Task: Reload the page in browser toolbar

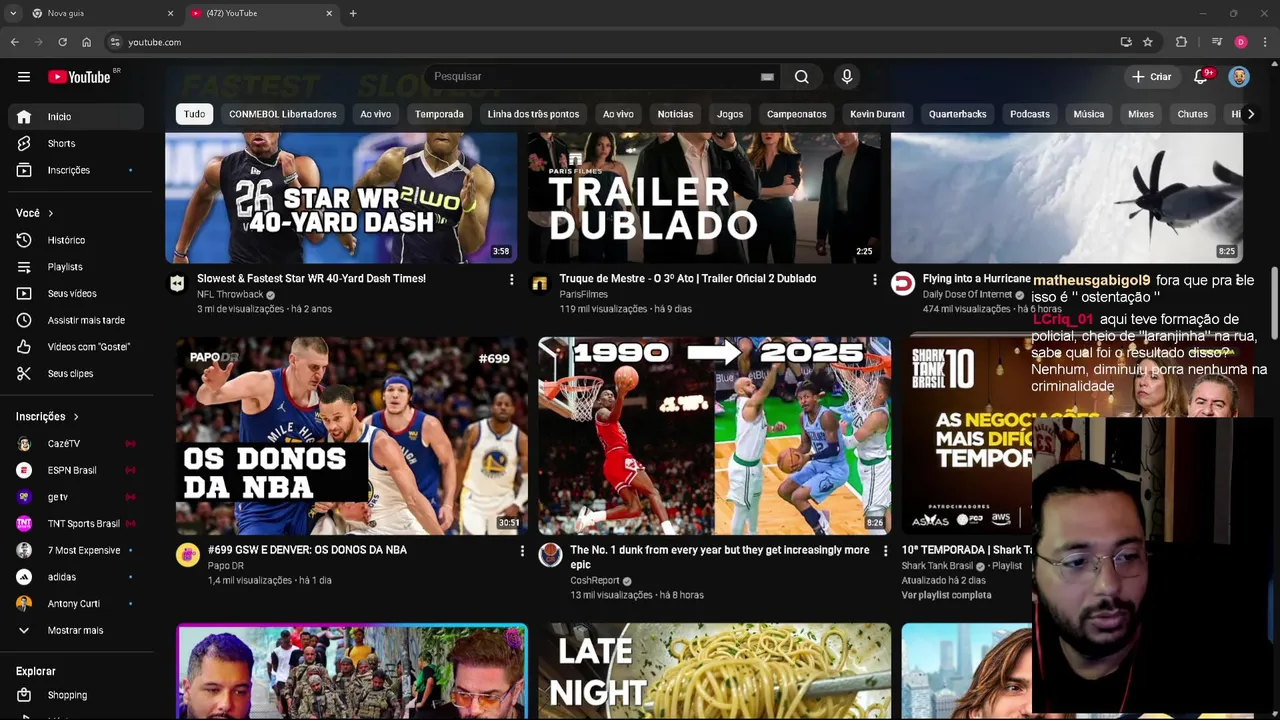Action: (x=62, y=42)
